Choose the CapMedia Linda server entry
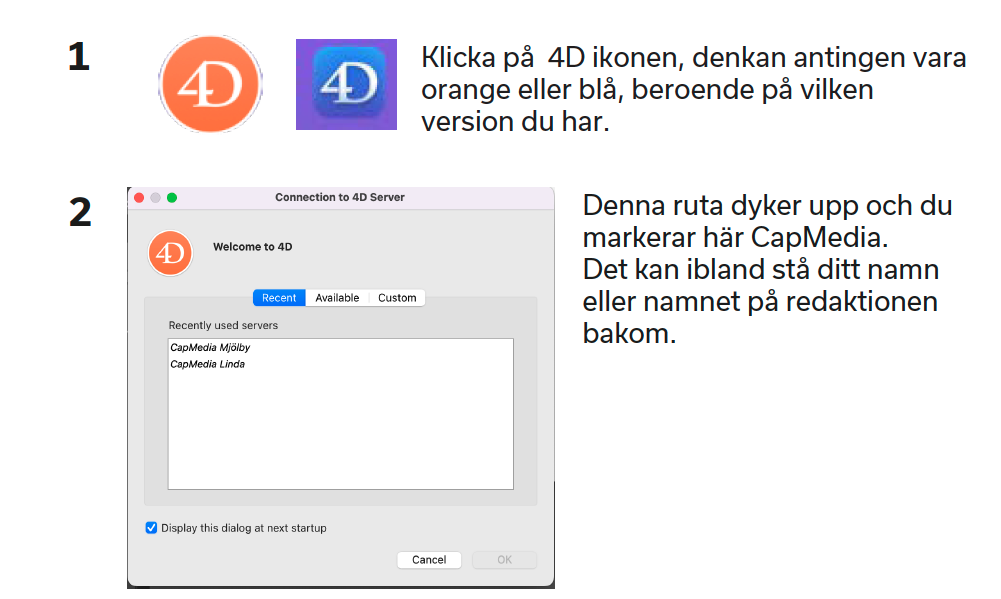This screenshot has width=1001, height=599. click(x=207, y=365)
